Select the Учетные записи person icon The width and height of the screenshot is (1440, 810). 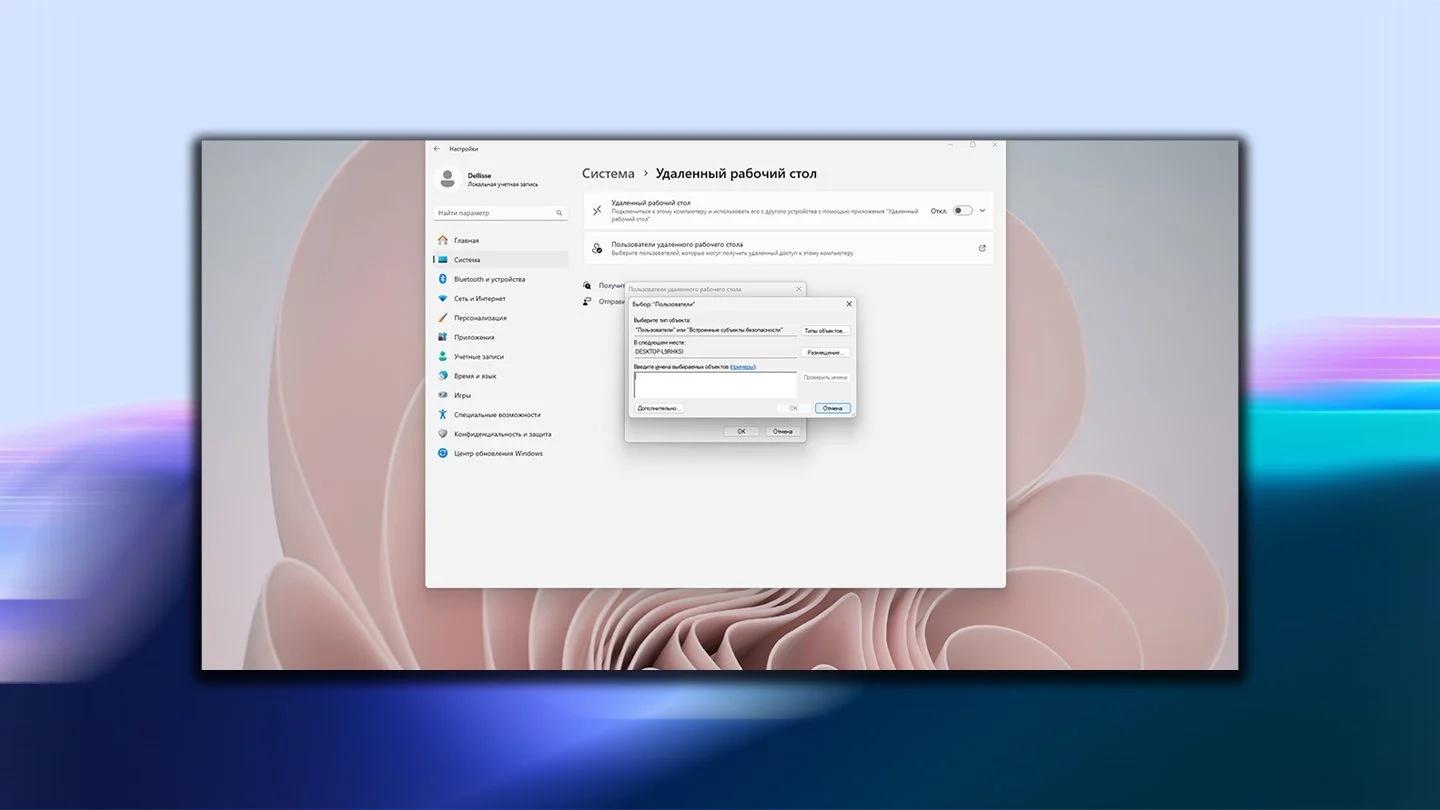click(x=443, y=357)
